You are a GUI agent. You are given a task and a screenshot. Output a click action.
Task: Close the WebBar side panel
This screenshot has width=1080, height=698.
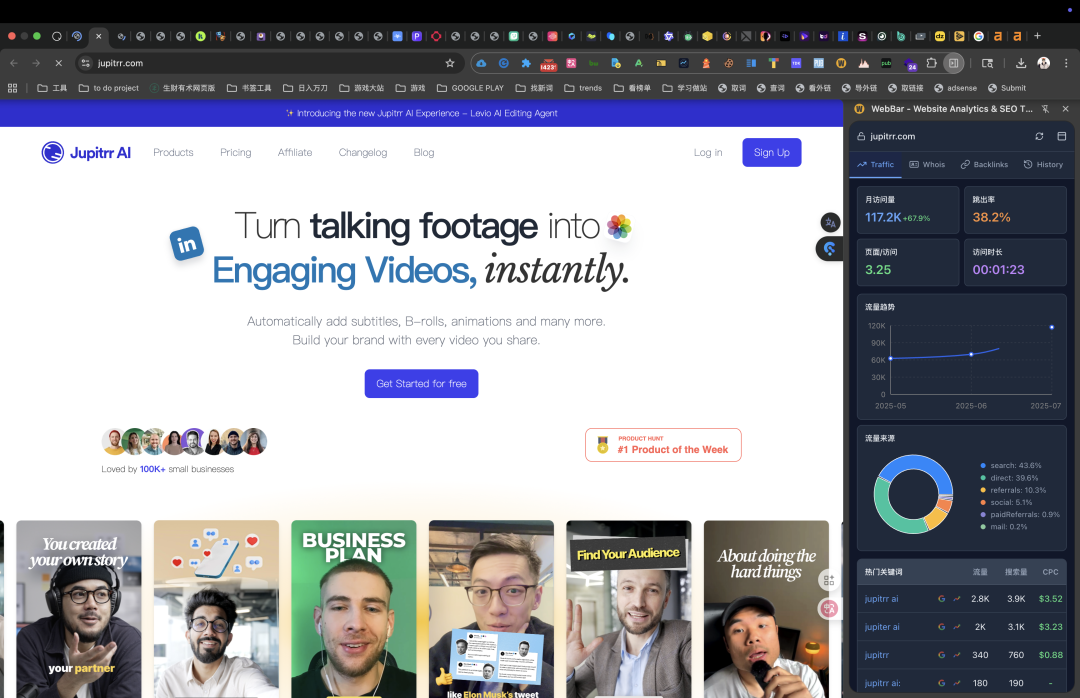click(1066, 109)
